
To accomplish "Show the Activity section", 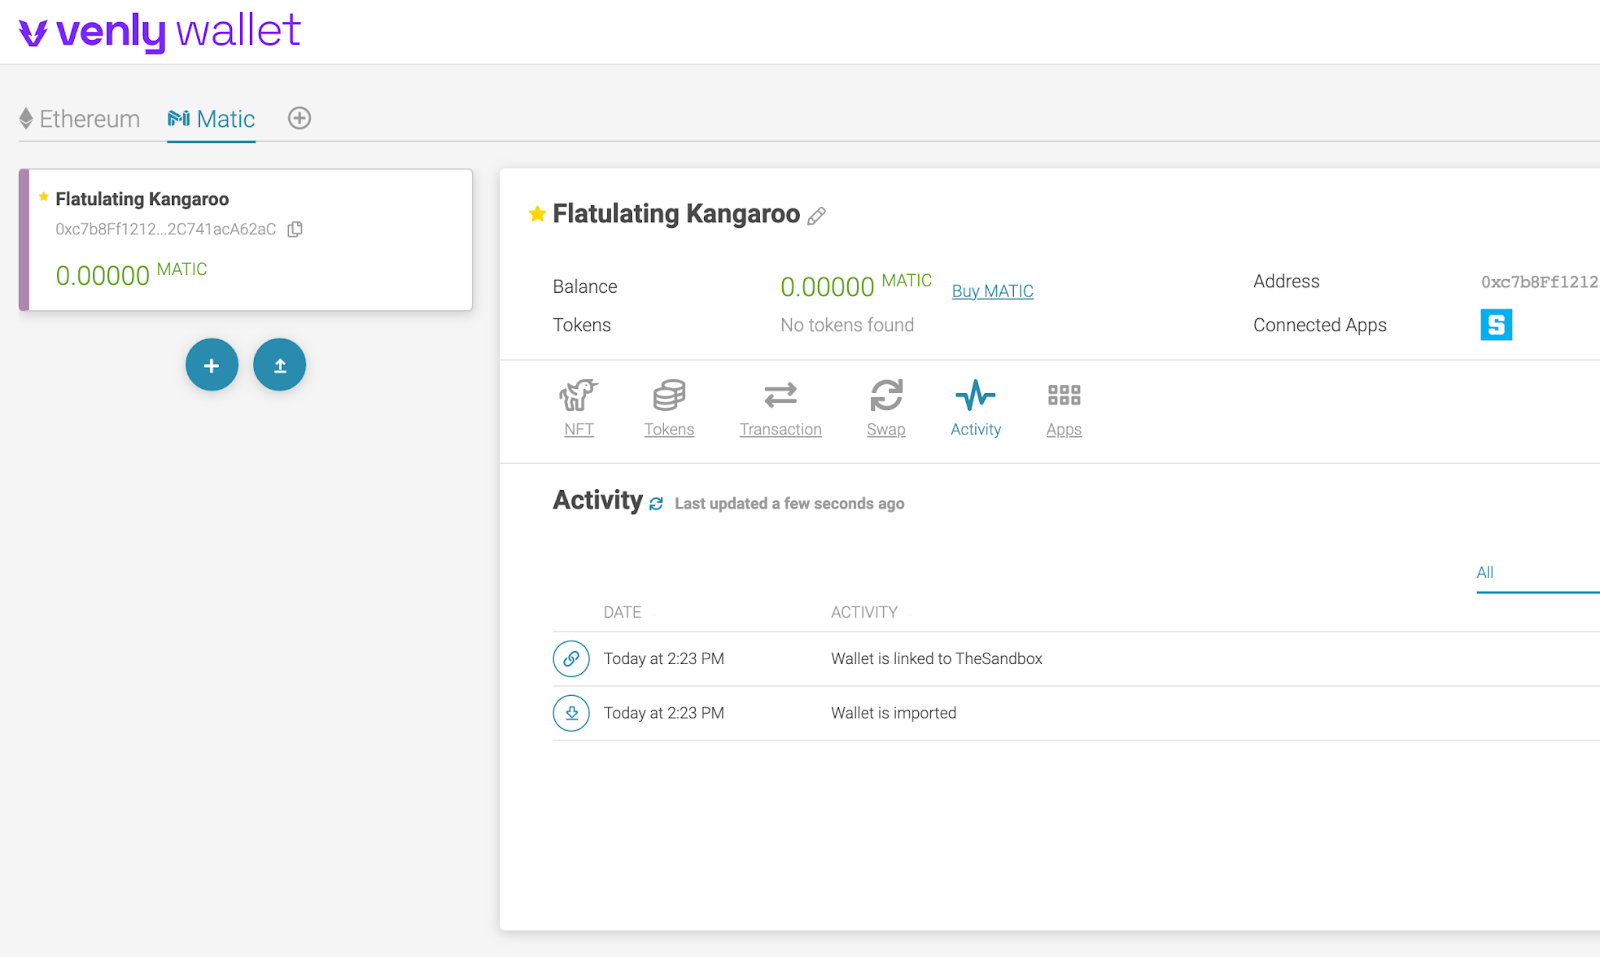I will (x=975, y=408).
